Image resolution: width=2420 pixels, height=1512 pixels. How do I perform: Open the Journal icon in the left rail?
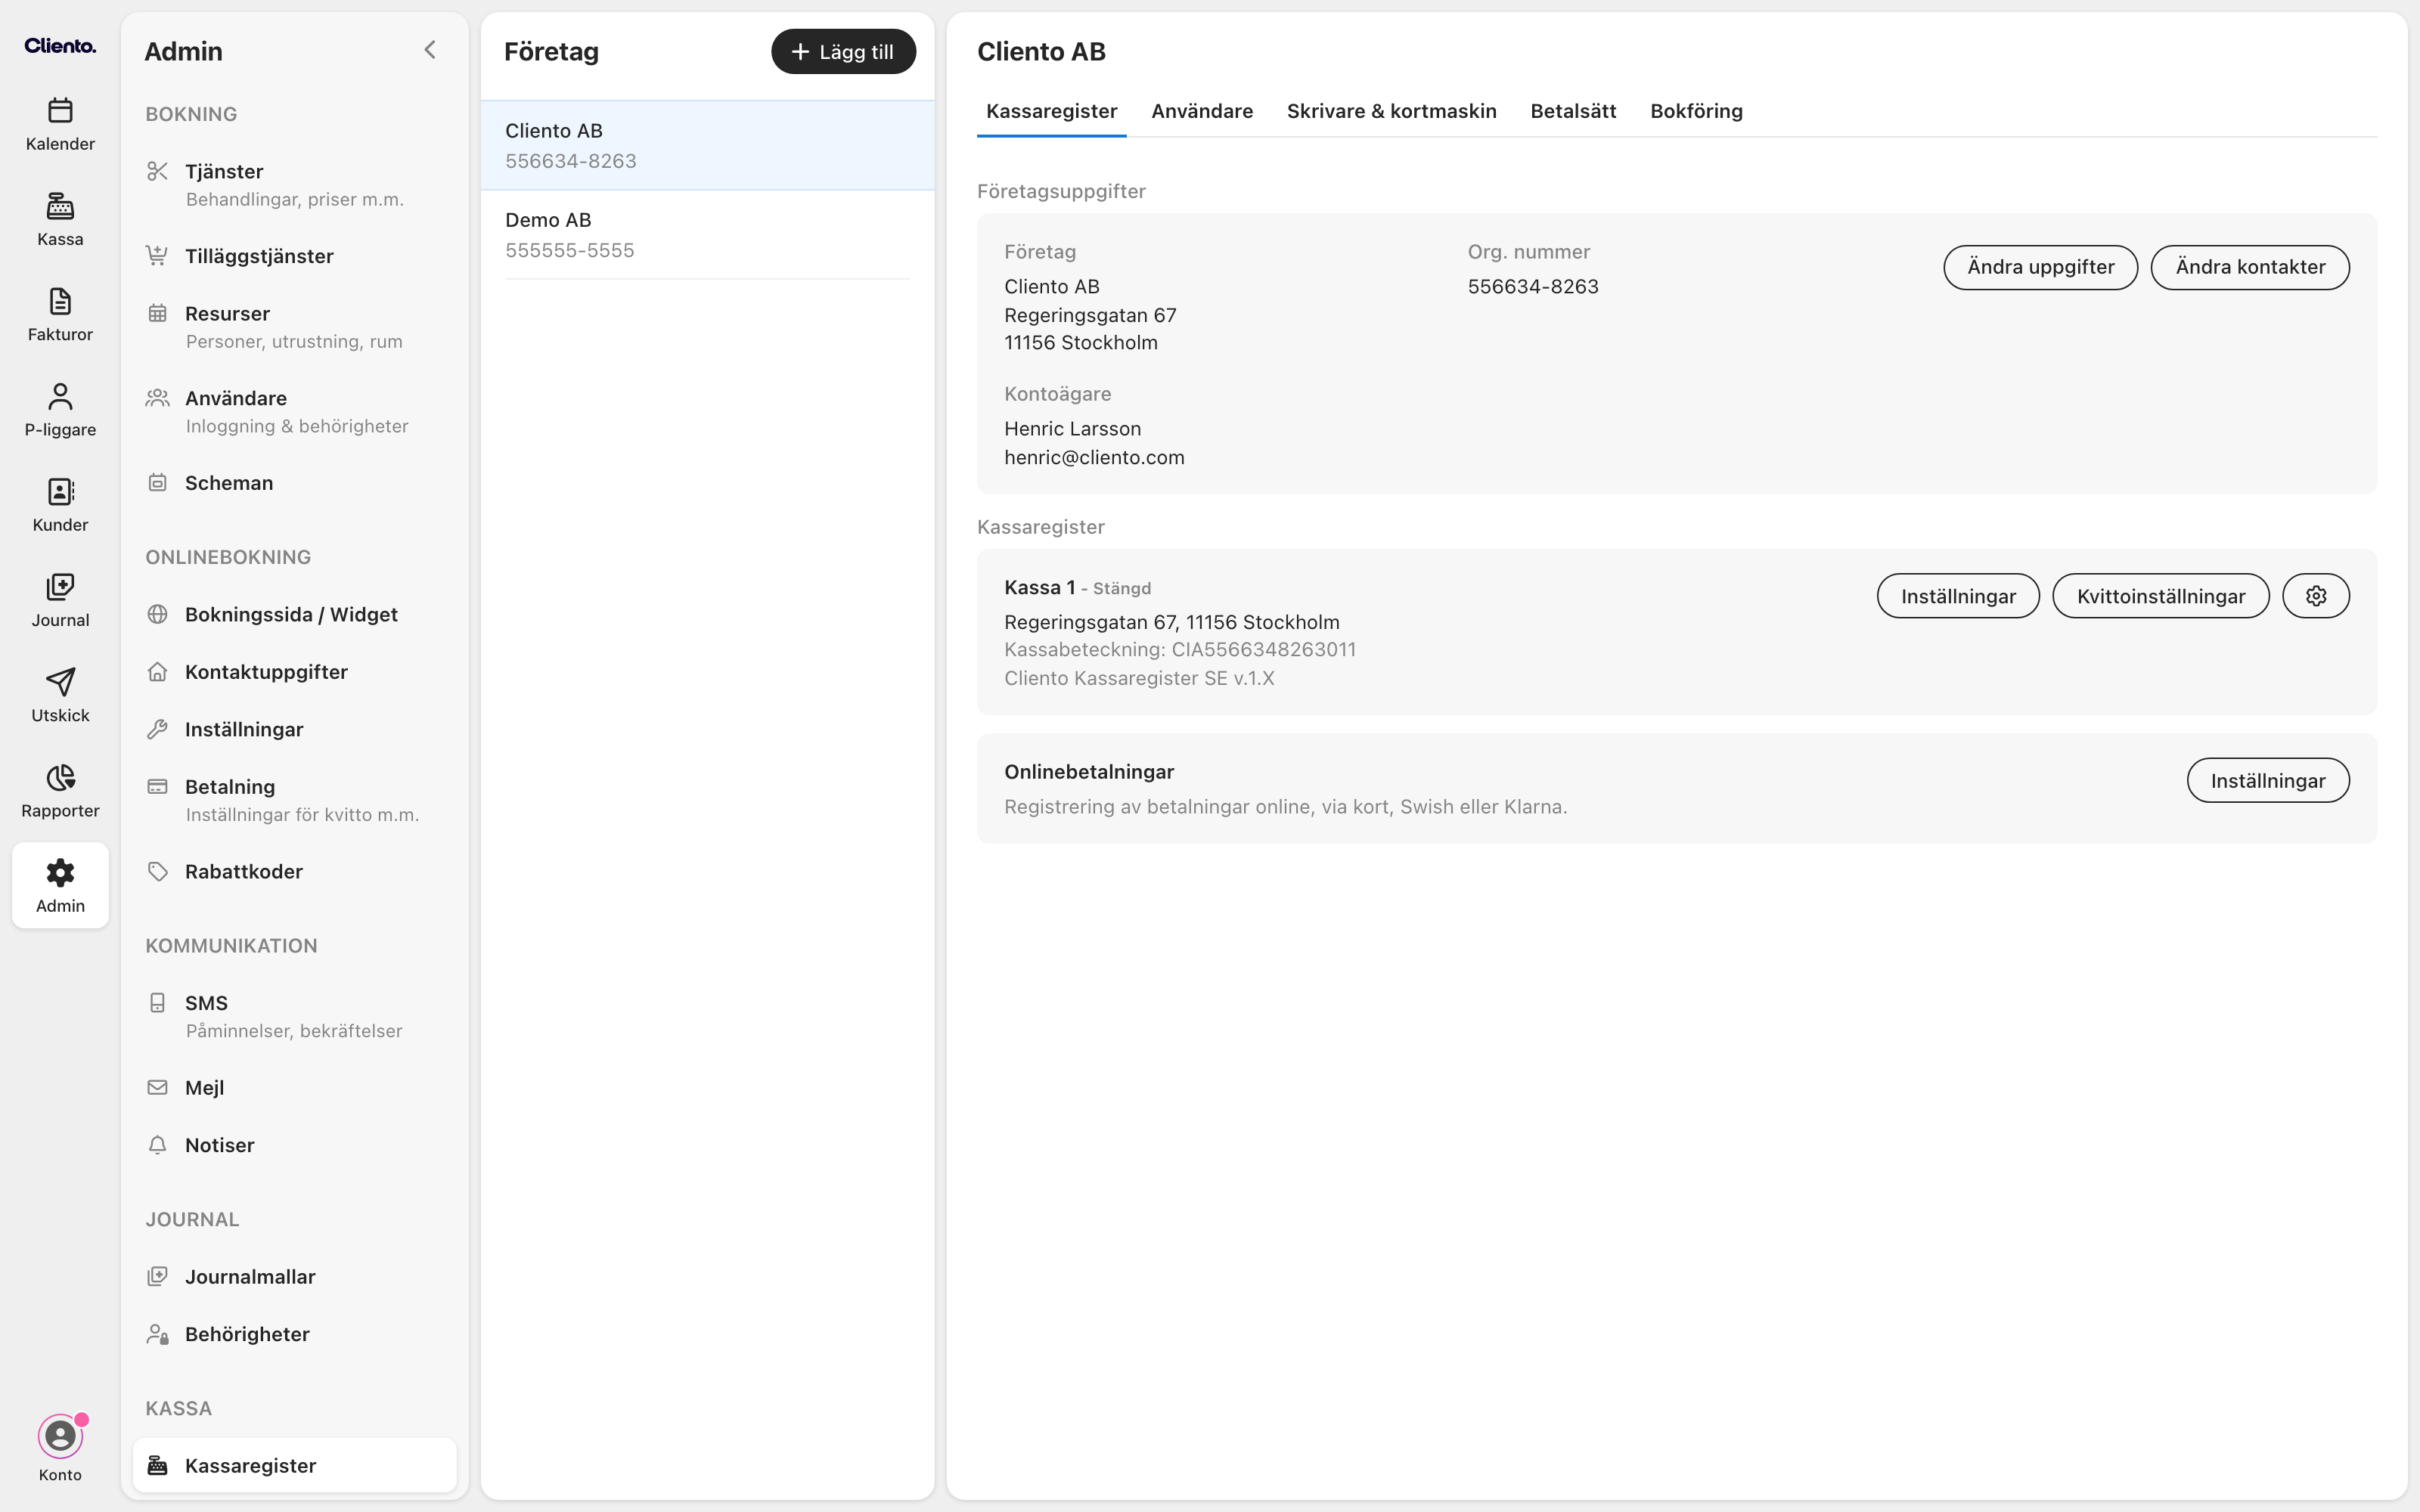[x=60, y=586]
